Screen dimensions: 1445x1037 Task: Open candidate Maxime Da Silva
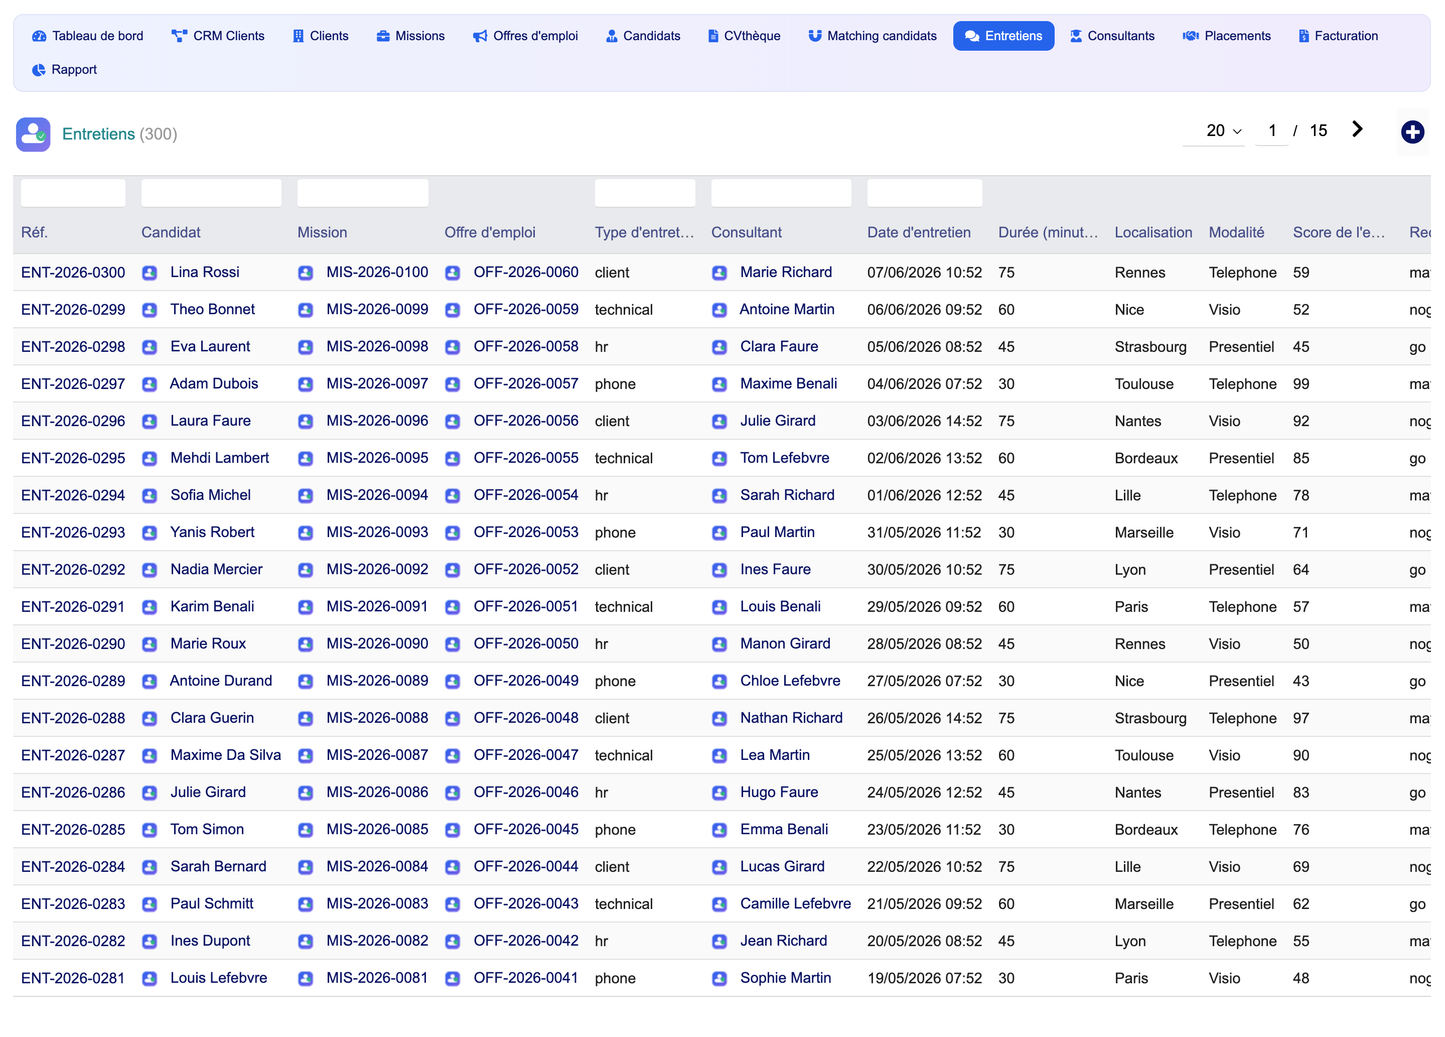point(226,755)
